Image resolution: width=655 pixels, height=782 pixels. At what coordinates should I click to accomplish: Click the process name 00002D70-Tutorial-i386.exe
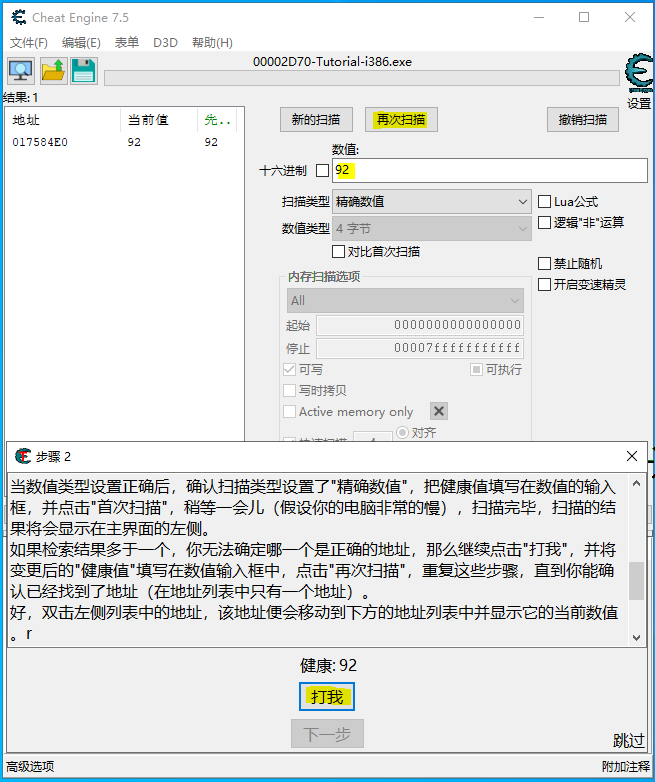pyautogui.click(x=332, y=62)
